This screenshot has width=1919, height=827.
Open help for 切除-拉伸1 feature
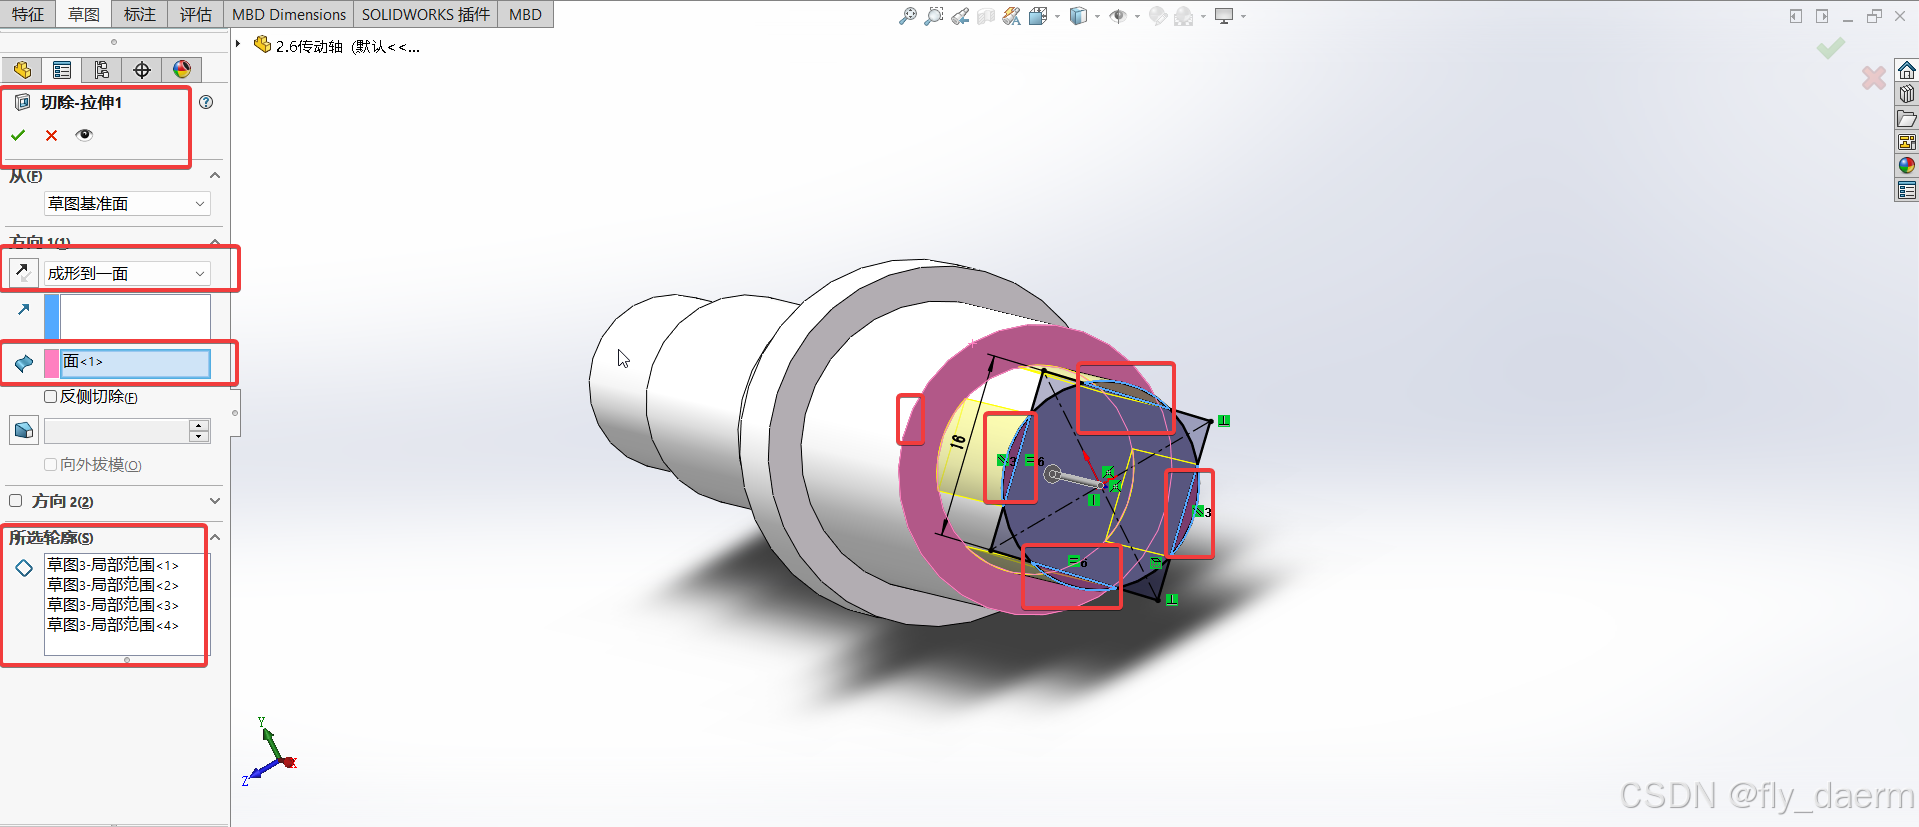tap(206, 102)
